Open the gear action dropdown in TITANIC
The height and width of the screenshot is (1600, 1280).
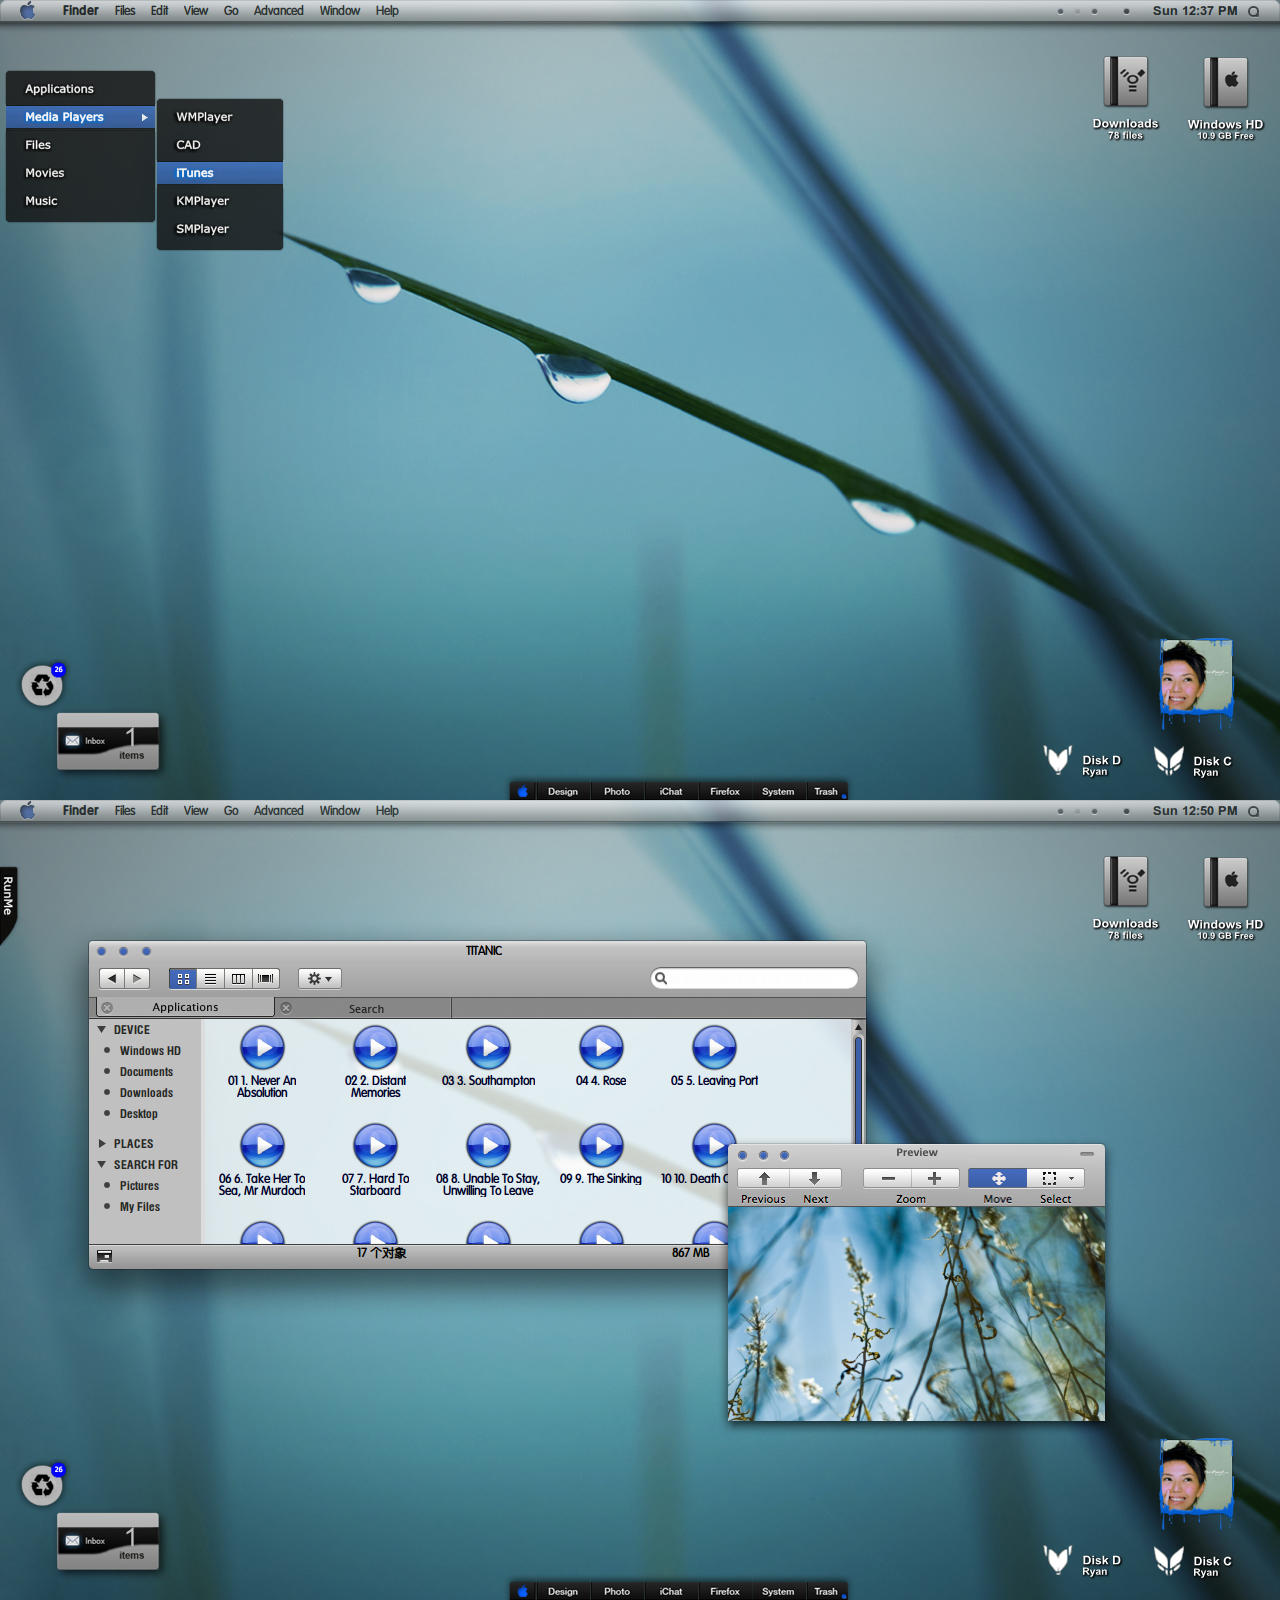click(320, 978)
